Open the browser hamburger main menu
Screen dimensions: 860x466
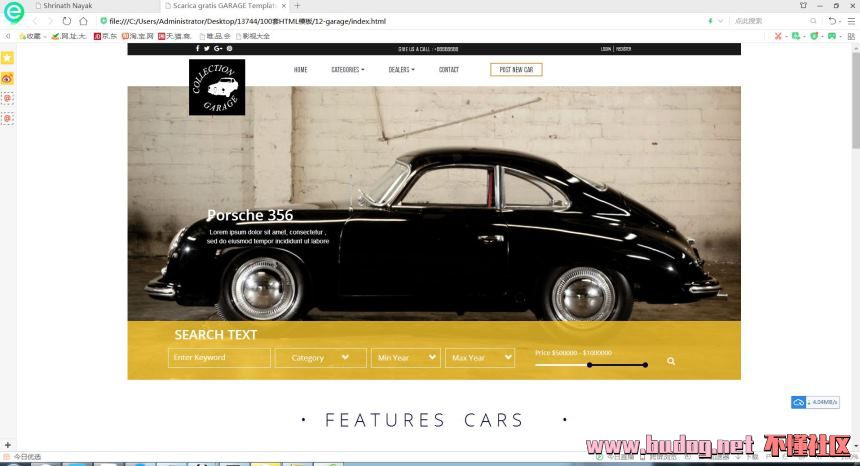click(851, 21)
